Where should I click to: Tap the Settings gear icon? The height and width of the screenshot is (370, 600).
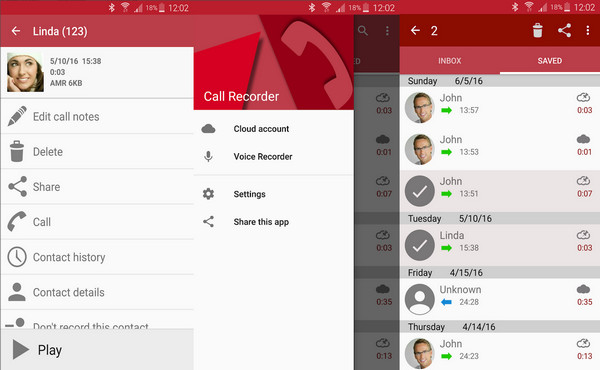(x=208, y=194)
